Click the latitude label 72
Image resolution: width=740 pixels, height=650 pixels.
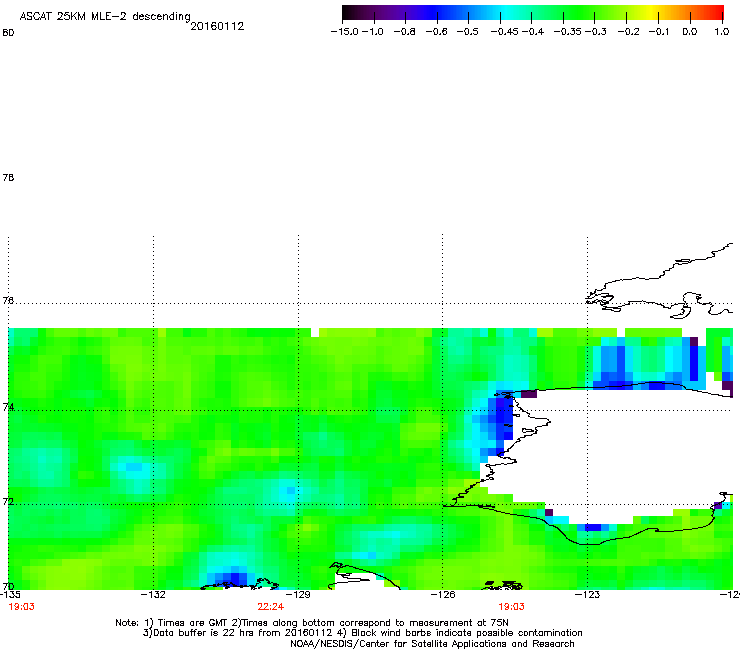[8, 501]
